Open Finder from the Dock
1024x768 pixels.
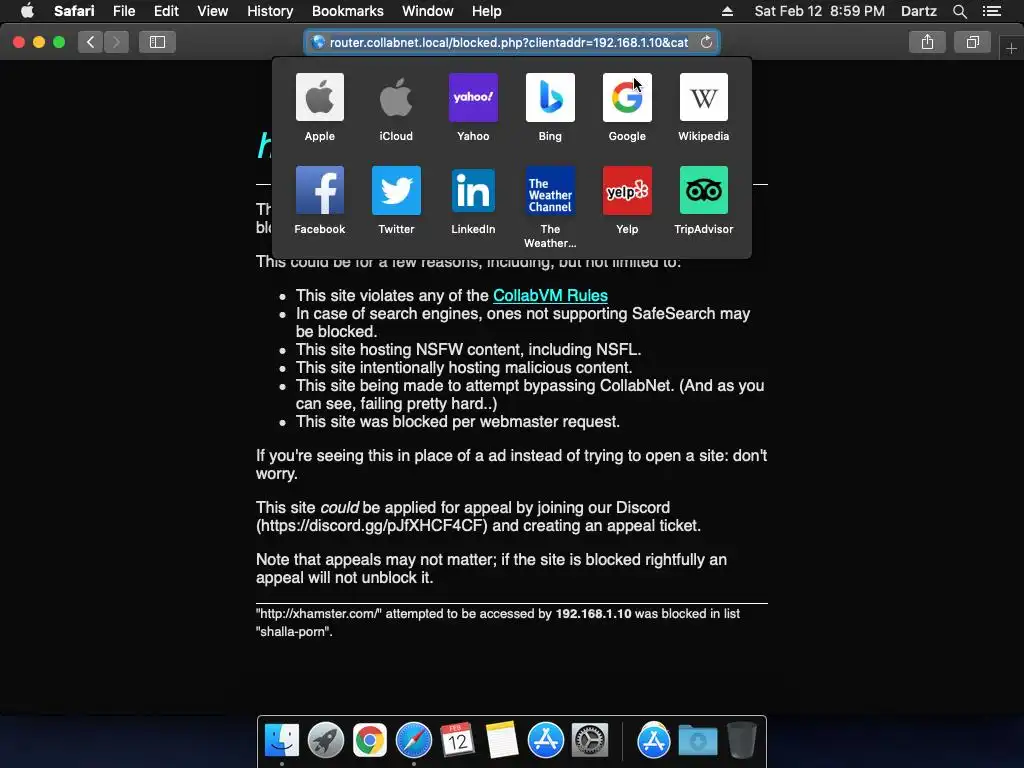click(281, 740)
